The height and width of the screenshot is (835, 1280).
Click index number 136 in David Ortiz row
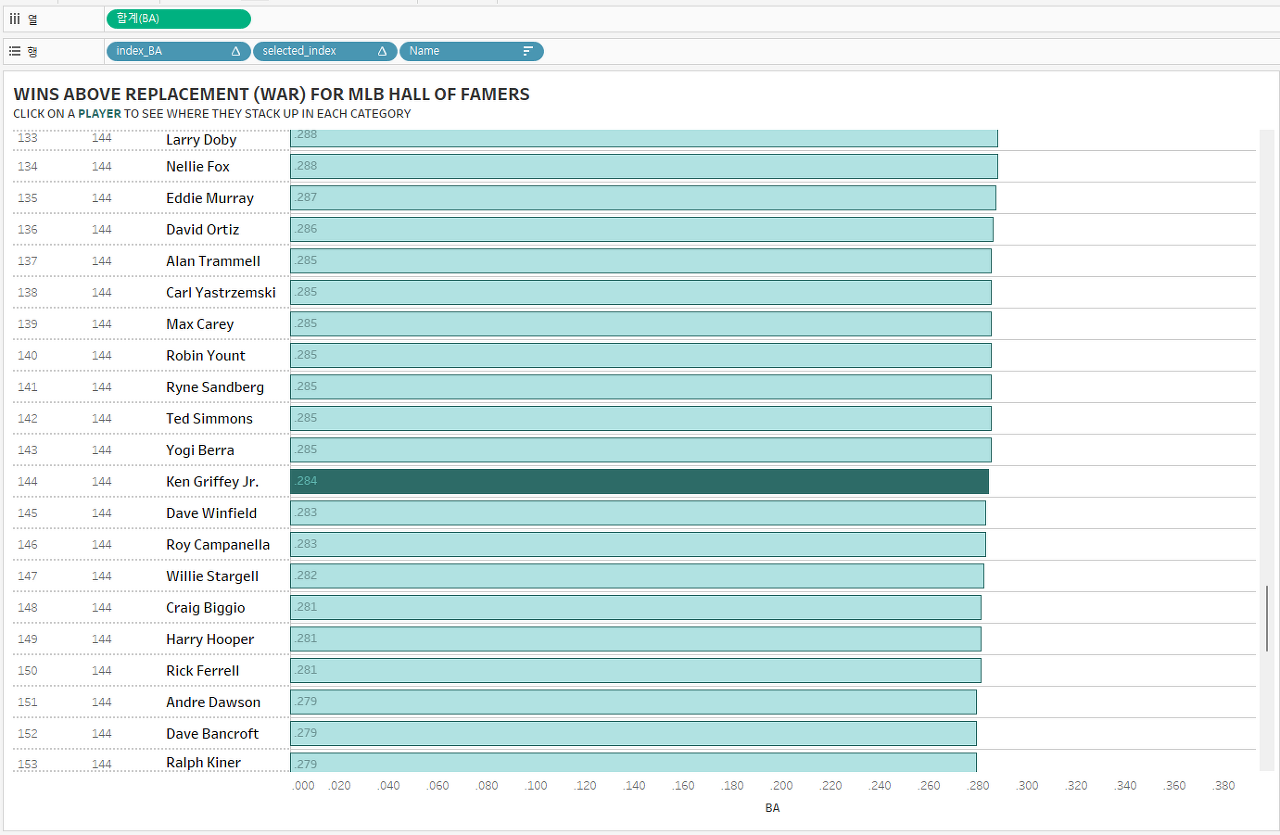pos(28,230)
